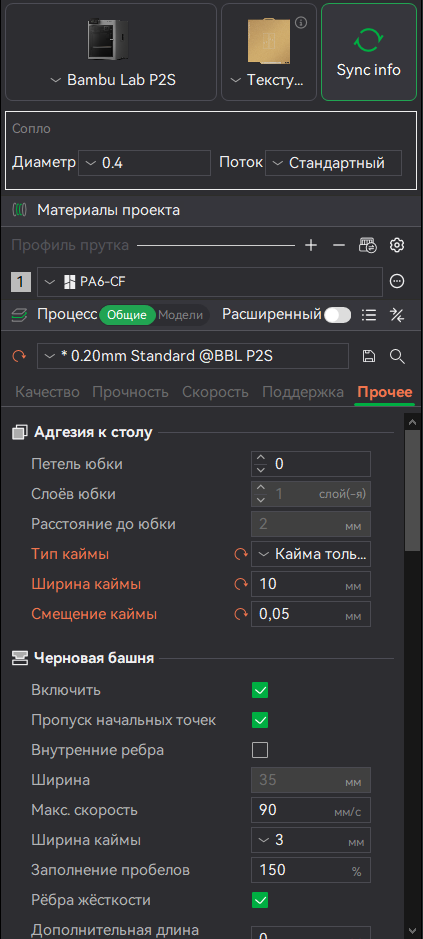Uncheck the Рёбра жёсткости checkbox
This screenshot has width=423, height=939.
click(260, 899)
